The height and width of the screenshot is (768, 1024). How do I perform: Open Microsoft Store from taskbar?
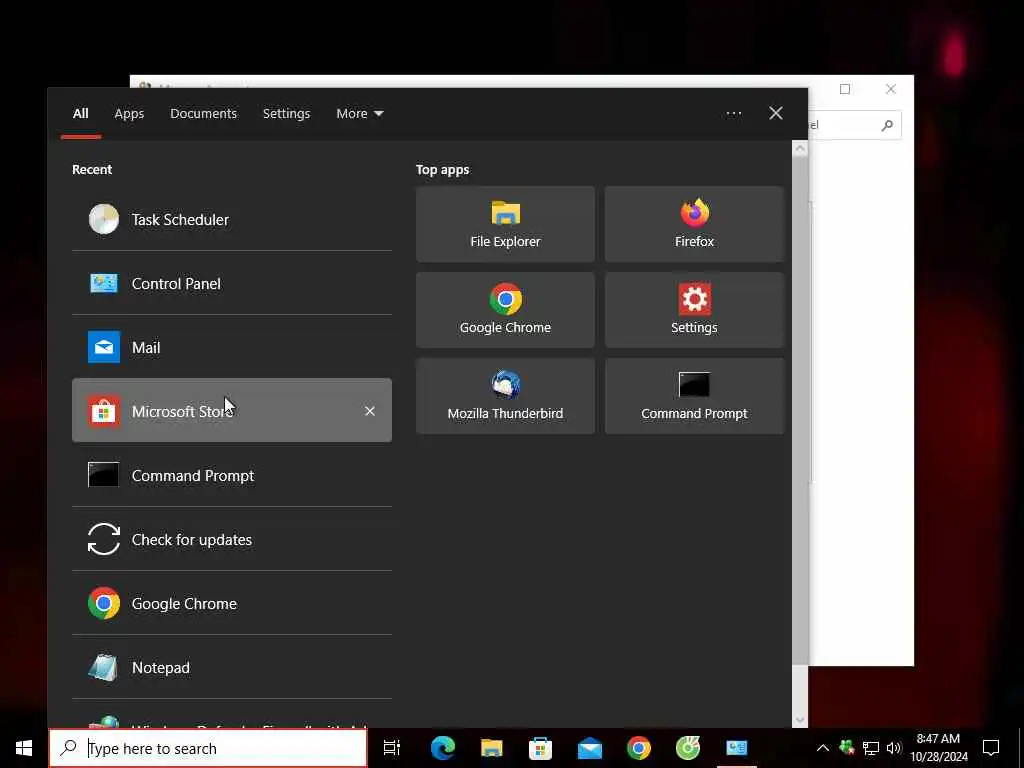pyautogui.click(x=541, y=748)
